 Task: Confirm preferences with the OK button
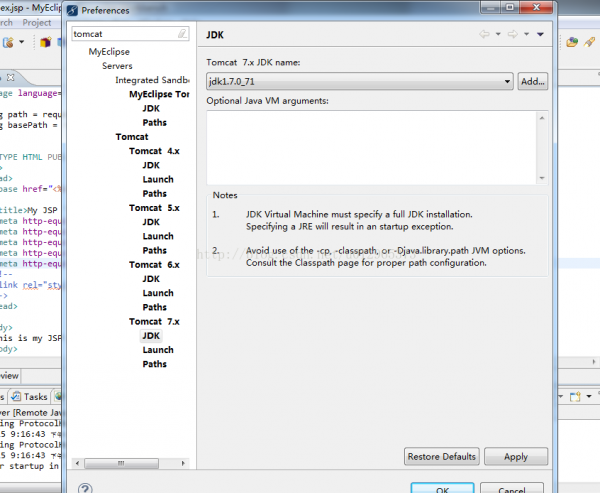point(442,488)
